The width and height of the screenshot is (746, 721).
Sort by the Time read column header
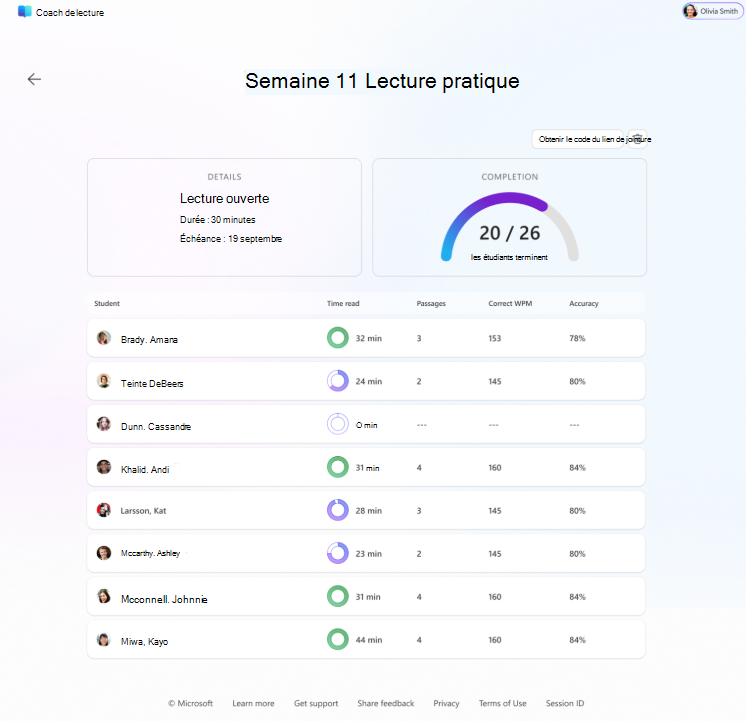click(343, 303)
